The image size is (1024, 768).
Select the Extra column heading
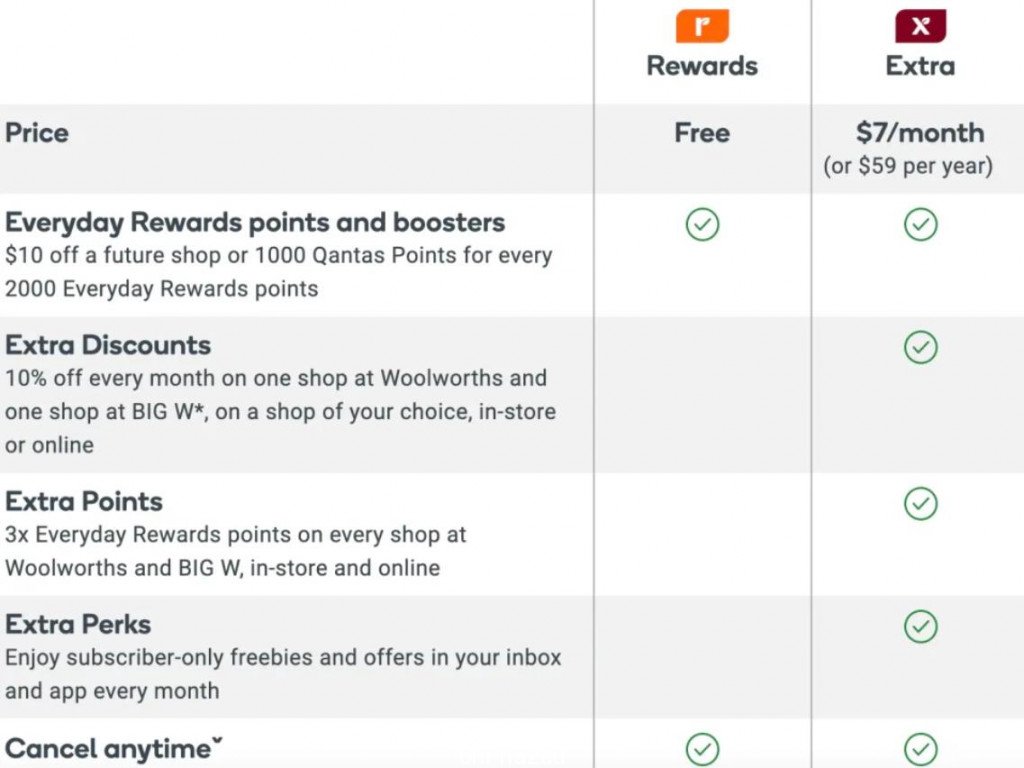pyautogui.click(x=920, y=66)
